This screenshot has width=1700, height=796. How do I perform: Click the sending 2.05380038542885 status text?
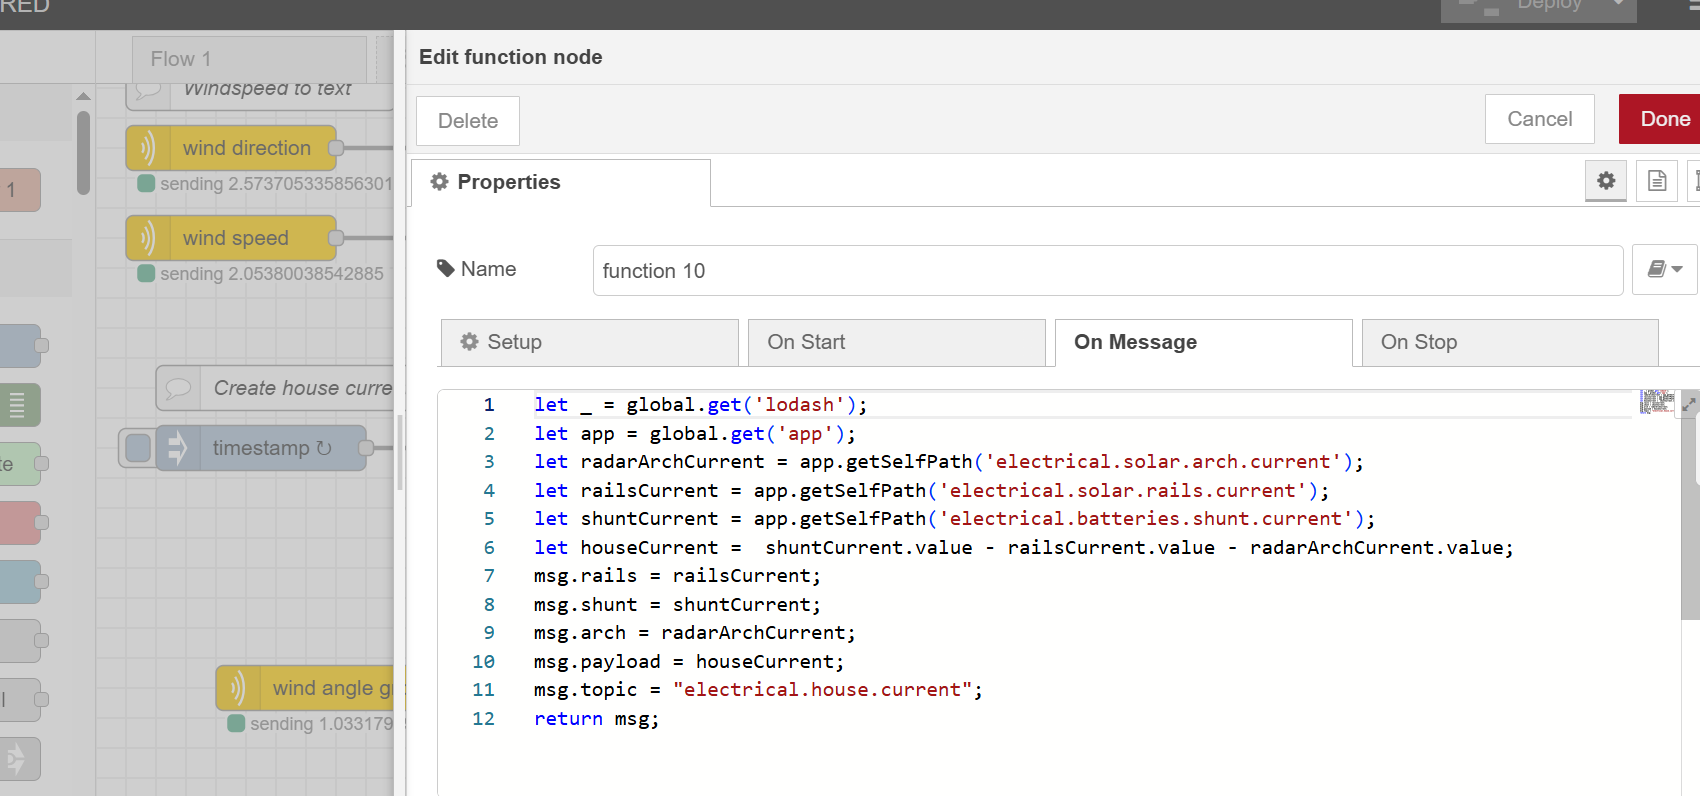tap(271, 274)
